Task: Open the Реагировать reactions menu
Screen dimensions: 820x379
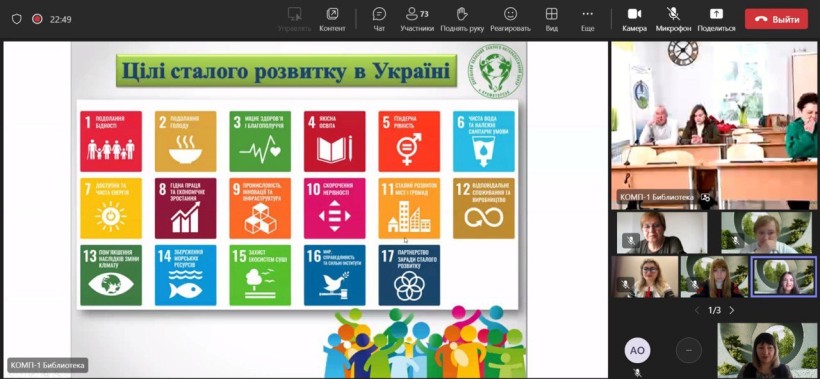Action: (510, 19)
